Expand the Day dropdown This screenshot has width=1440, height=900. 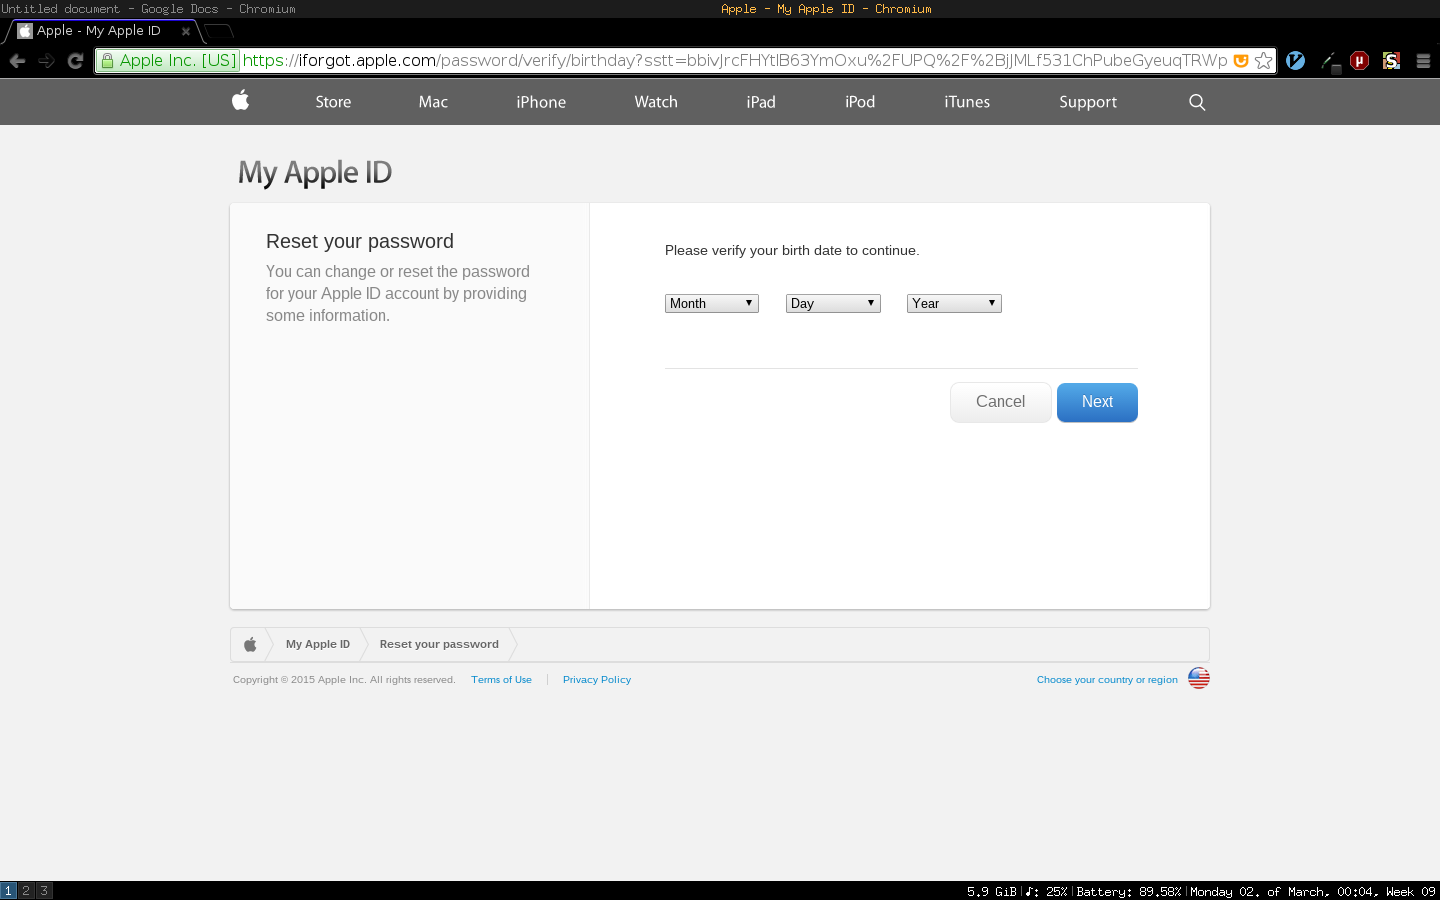coord(833,303)
